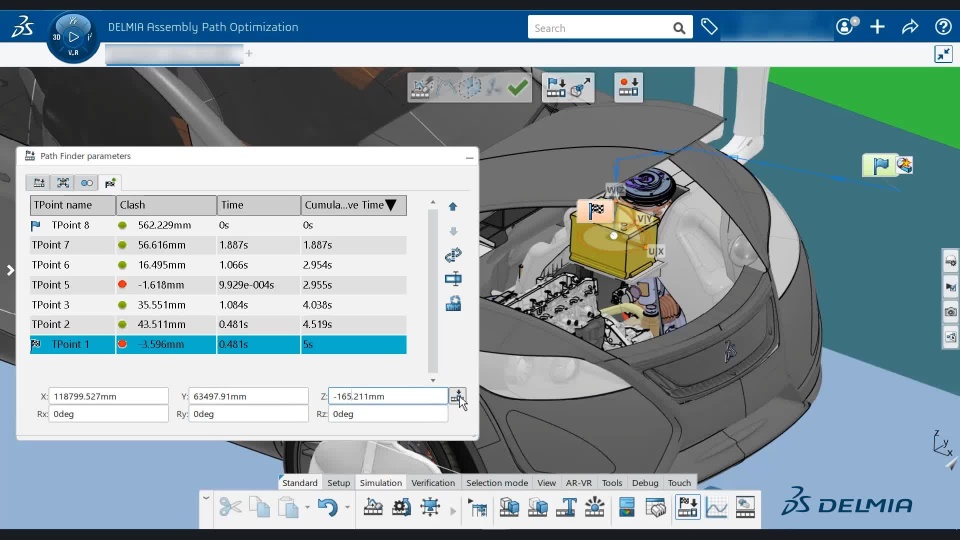Click the compute path lightning icon
The height and width of the screenshot is (540, 960).
tap(421, 88)
